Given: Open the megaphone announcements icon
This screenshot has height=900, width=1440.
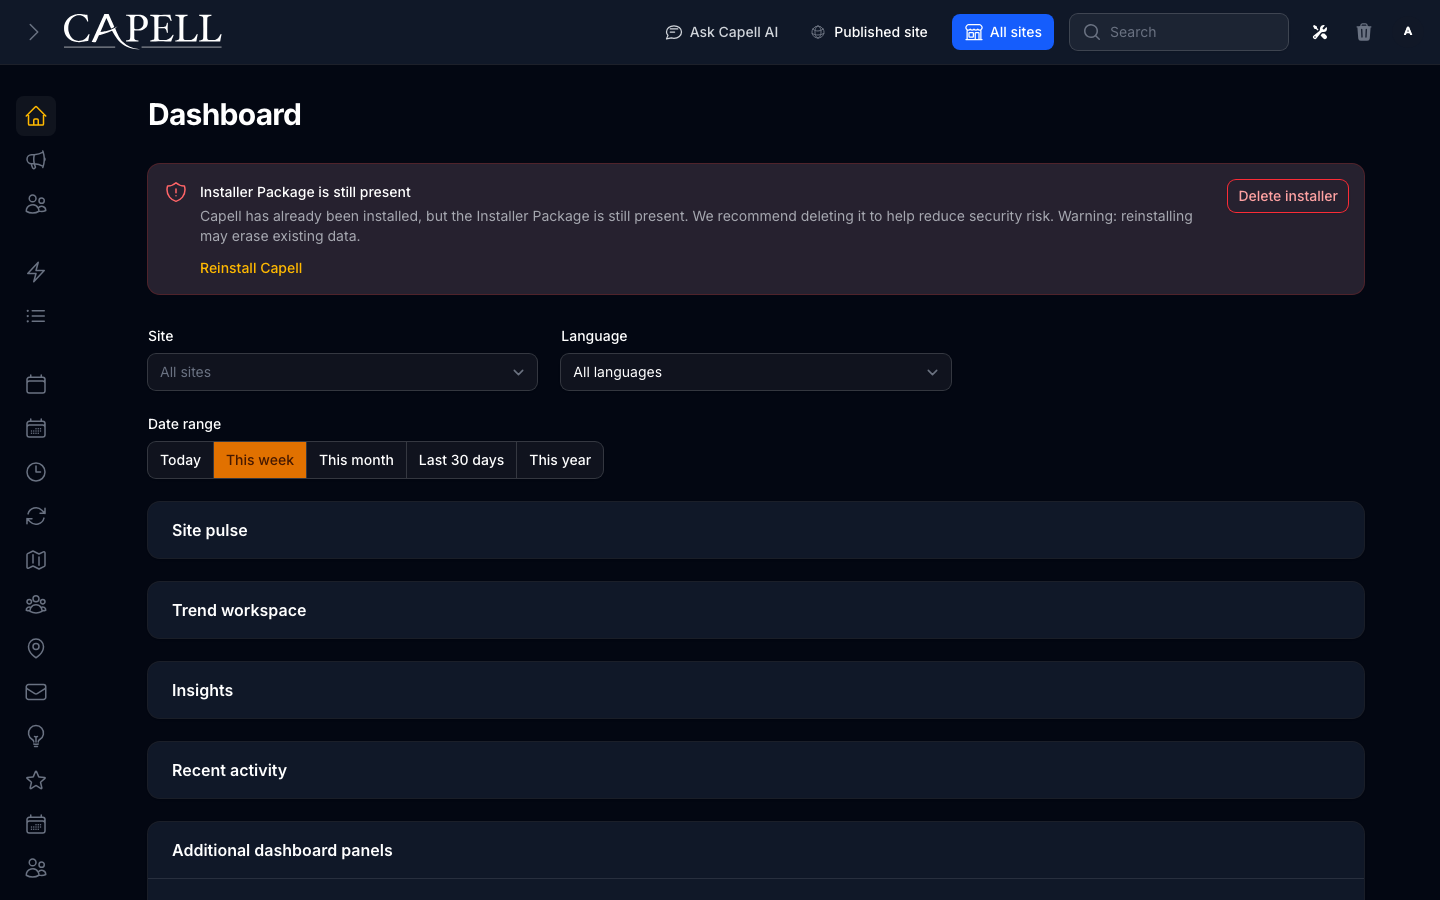Looking at the screenshot, I should [x=36, y=160].
